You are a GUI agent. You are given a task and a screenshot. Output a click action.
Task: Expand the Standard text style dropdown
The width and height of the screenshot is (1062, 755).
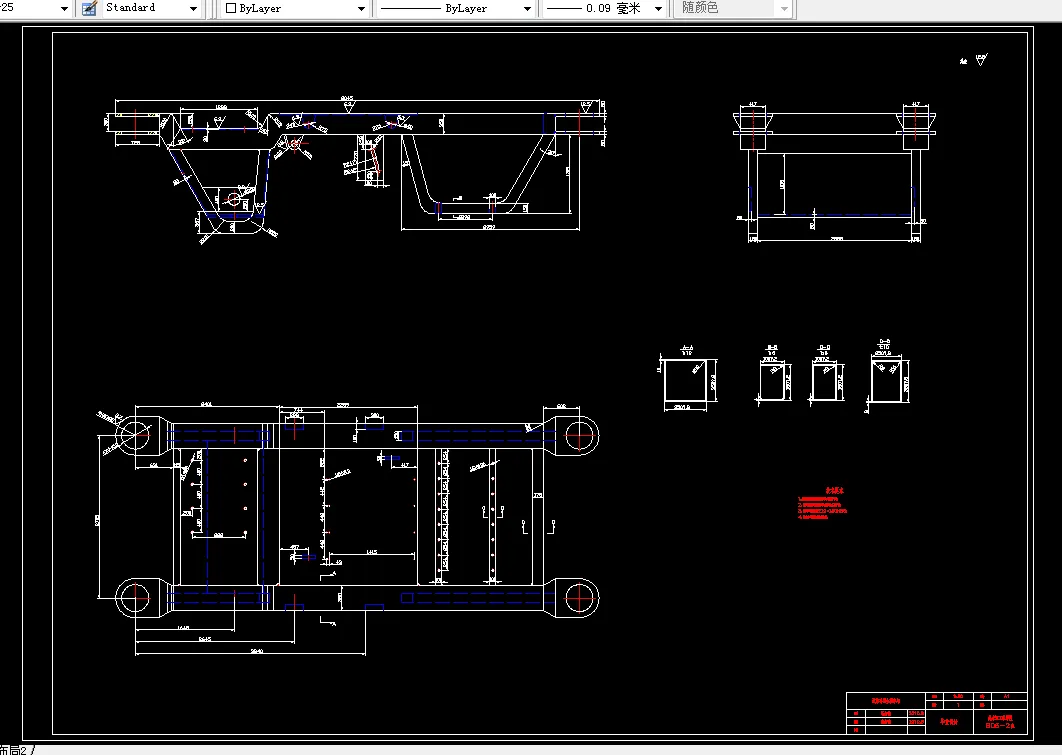193,9
